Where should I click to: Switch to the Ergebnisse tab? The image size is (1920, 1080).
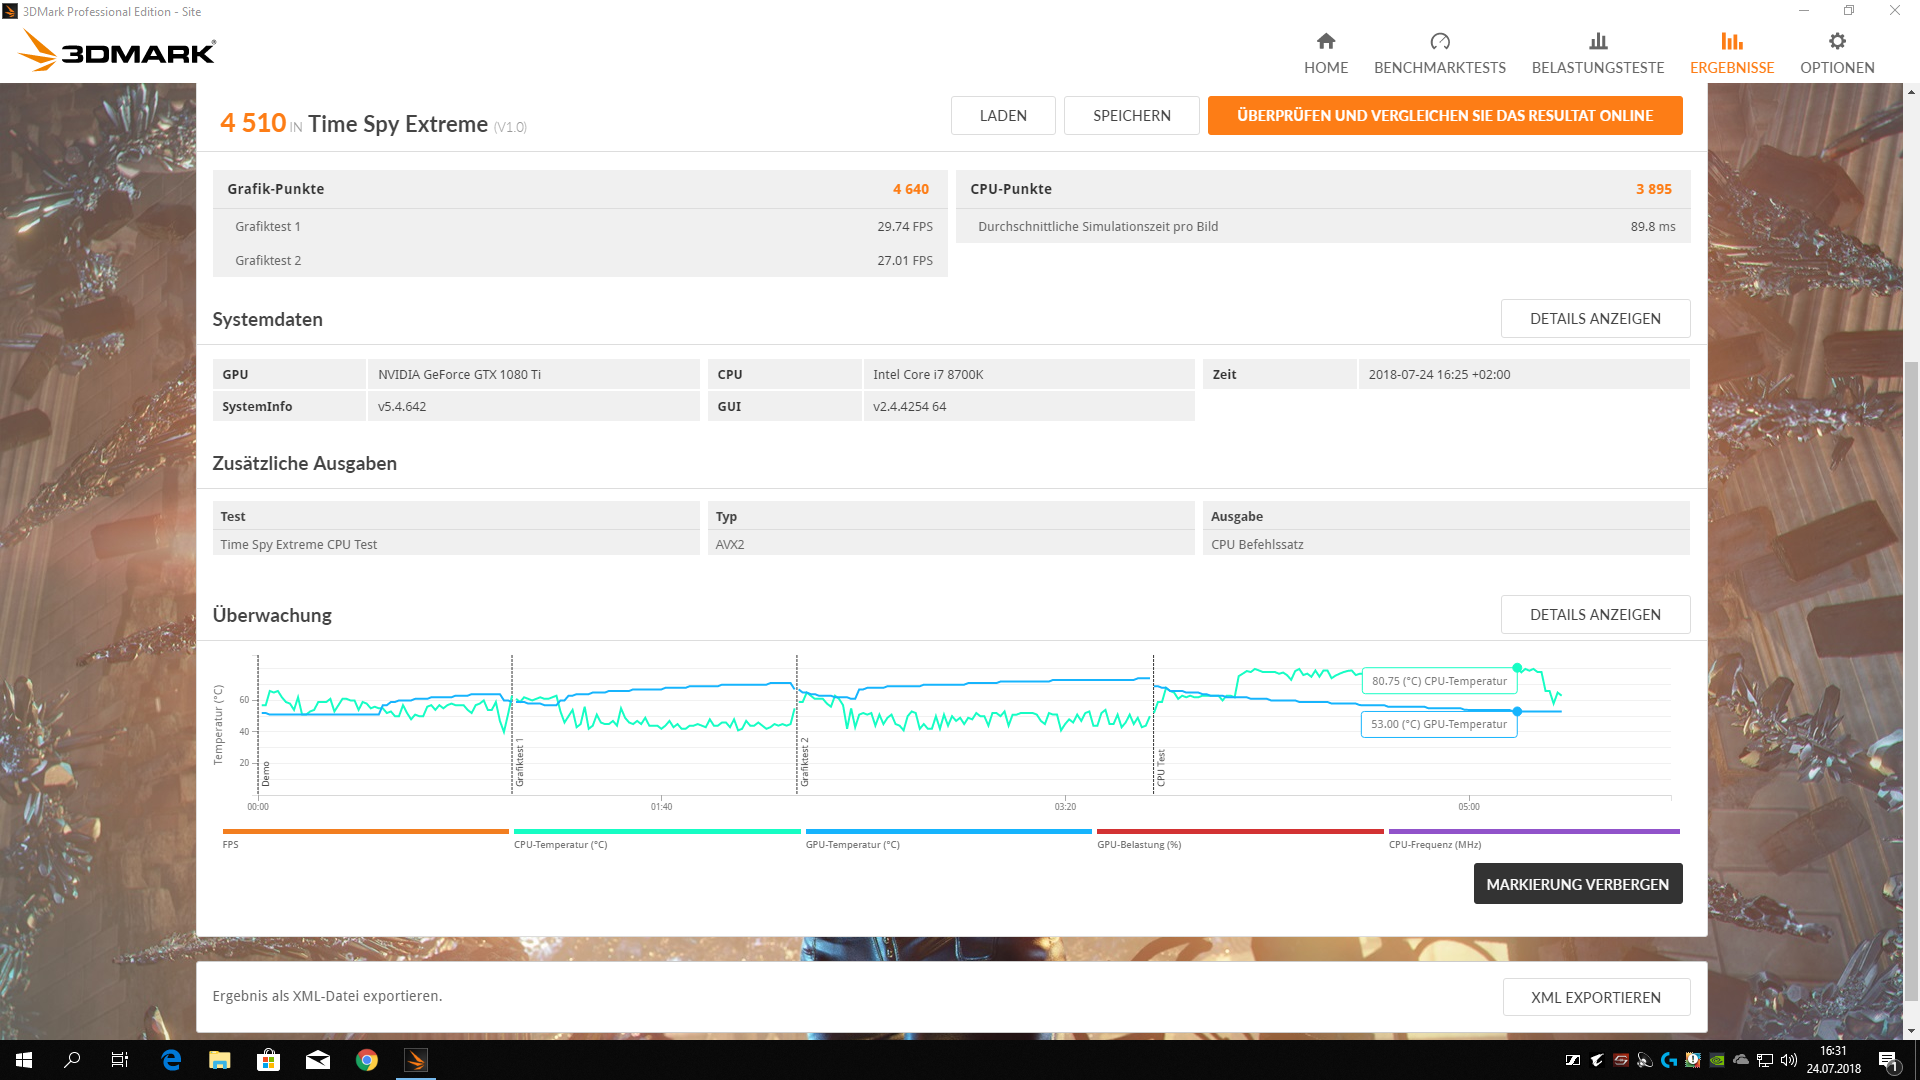[1732, 52]
